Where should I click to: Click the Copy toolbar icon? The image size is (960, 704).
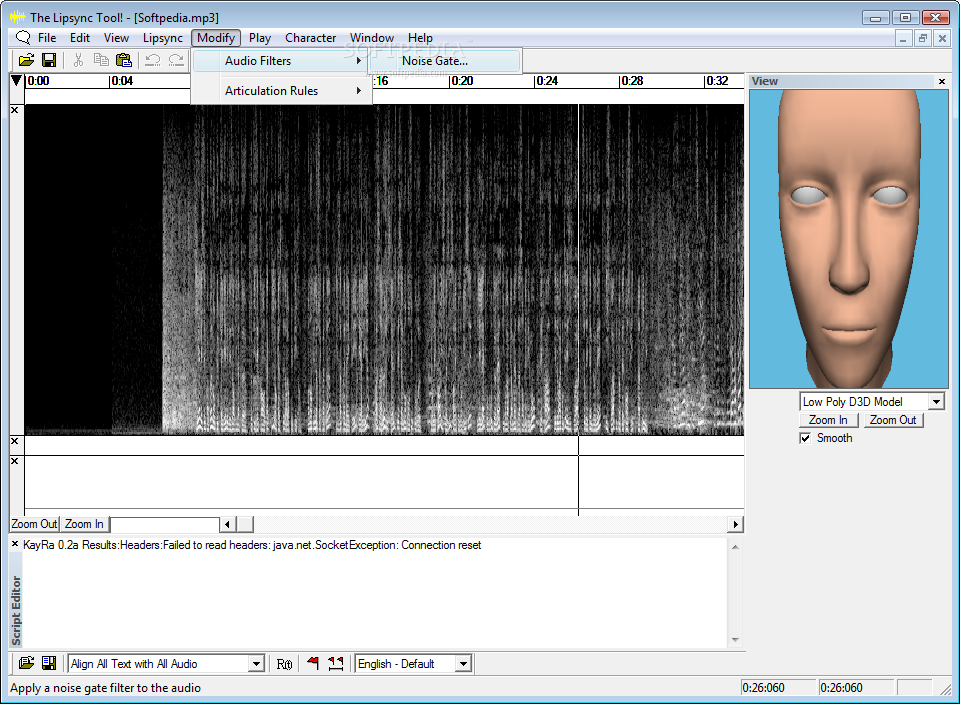101,60
